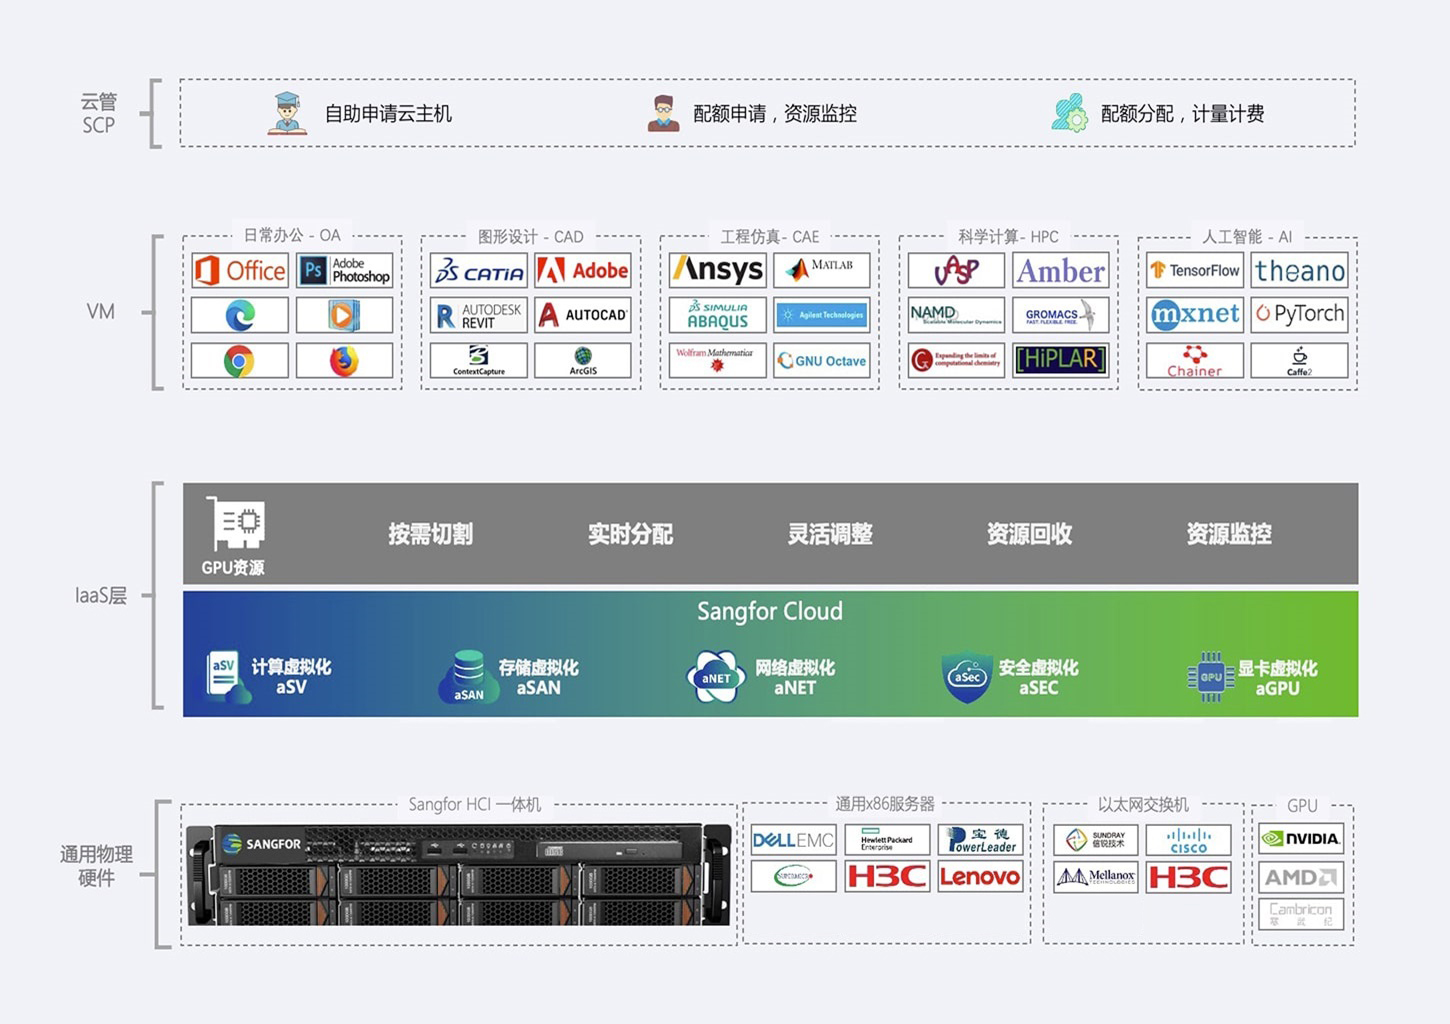
Task: Click the 资源监控 label in gray bar
Action: [x=1228, y=534]
